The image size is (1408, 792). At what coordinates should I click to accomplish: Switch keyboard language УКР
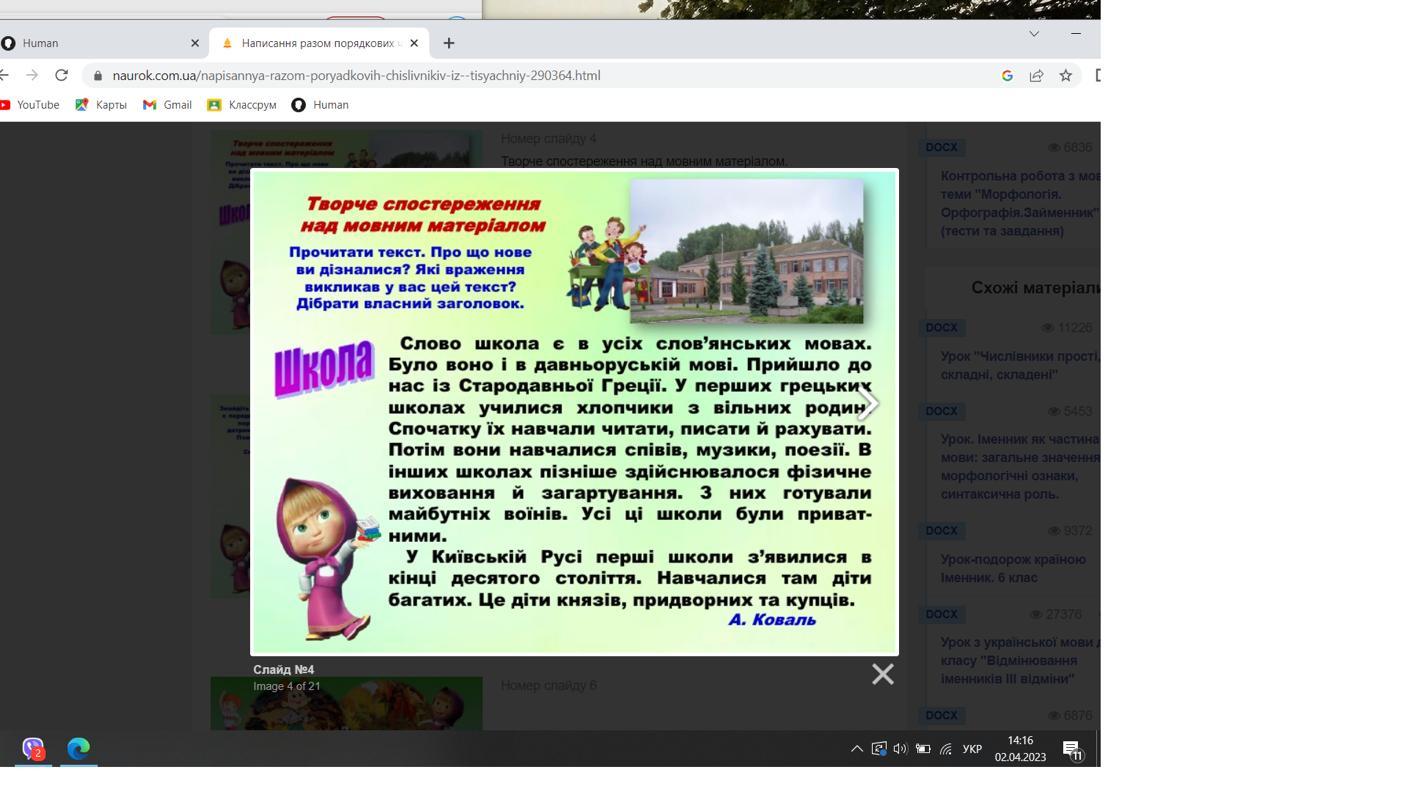click(972, 748)
